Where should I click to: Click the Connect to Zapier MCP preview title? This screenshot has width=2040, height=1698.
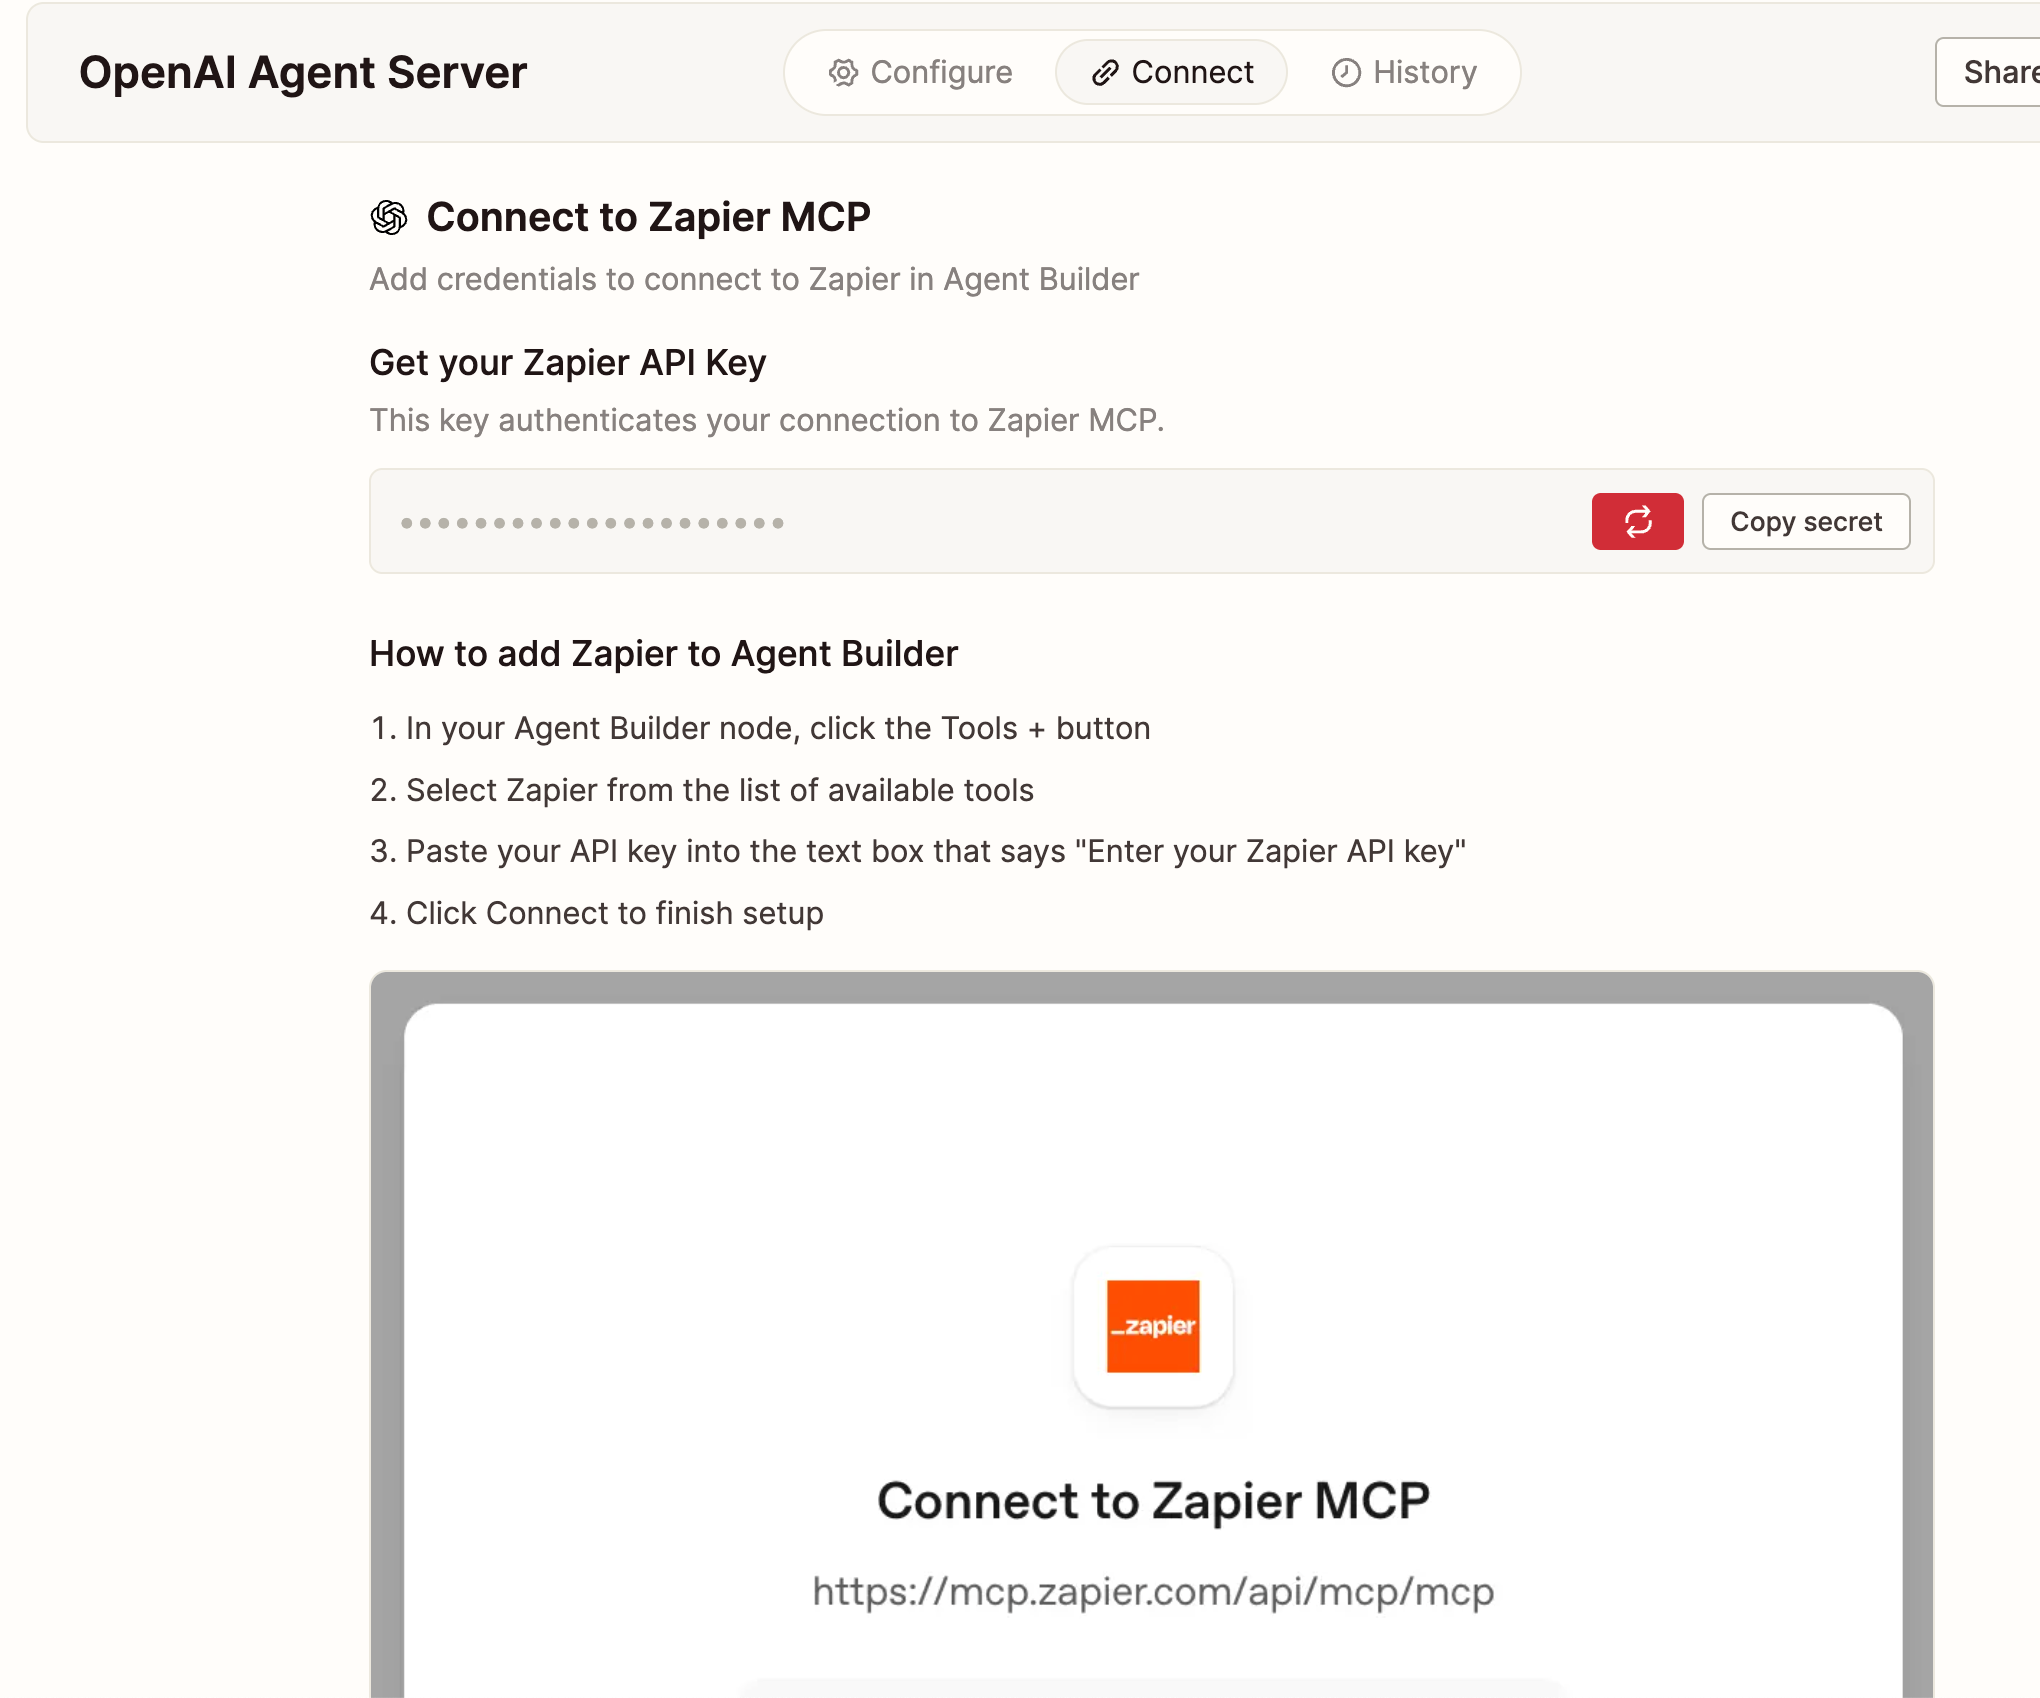point(1152,1500)
